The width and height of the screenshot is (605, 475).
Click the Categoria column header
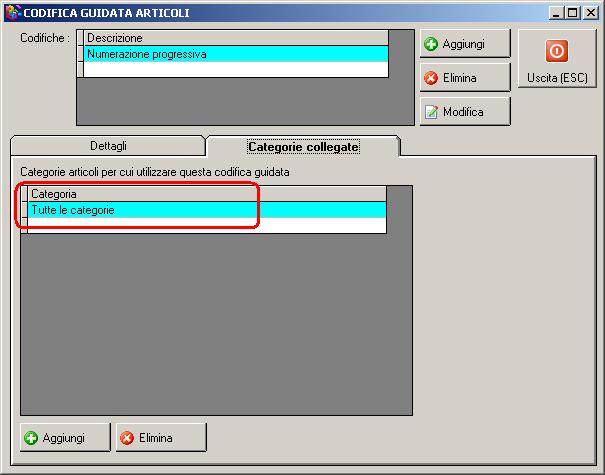coord(207,194)
